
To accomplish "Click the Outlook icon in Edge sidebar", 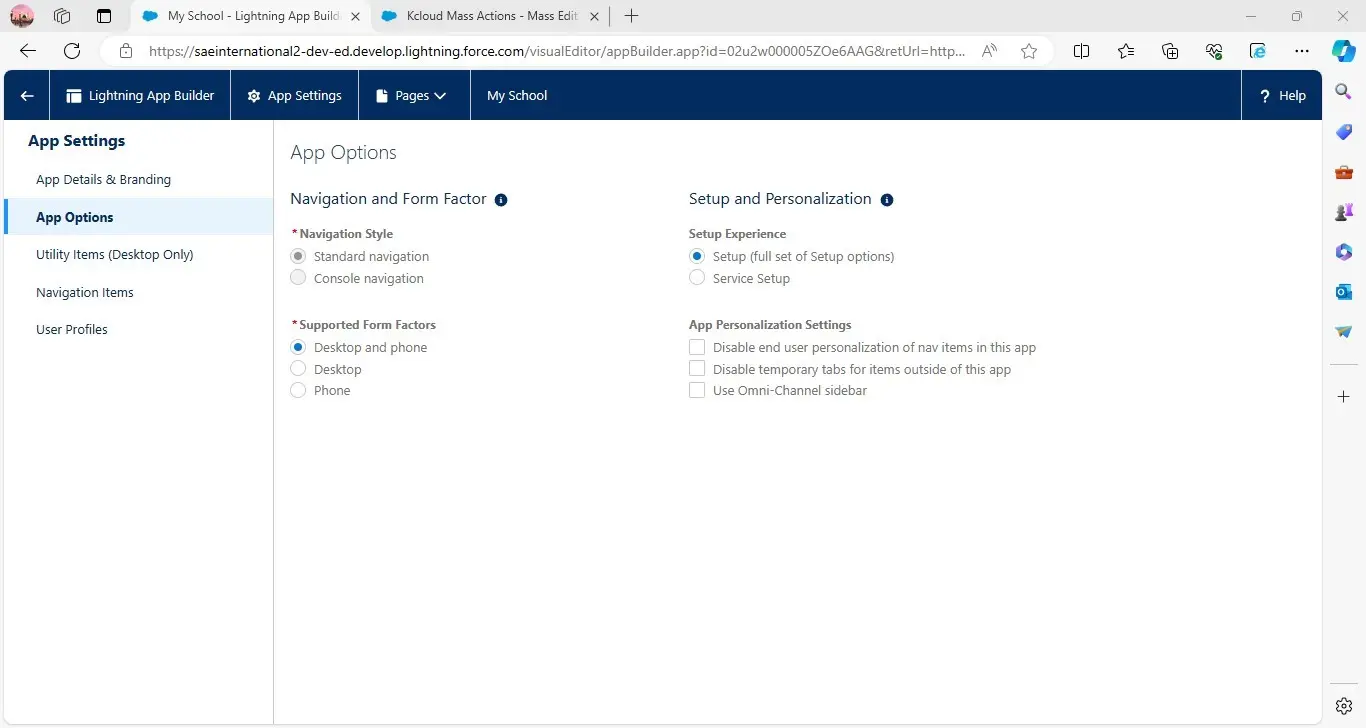I will tap(1343, 291).
